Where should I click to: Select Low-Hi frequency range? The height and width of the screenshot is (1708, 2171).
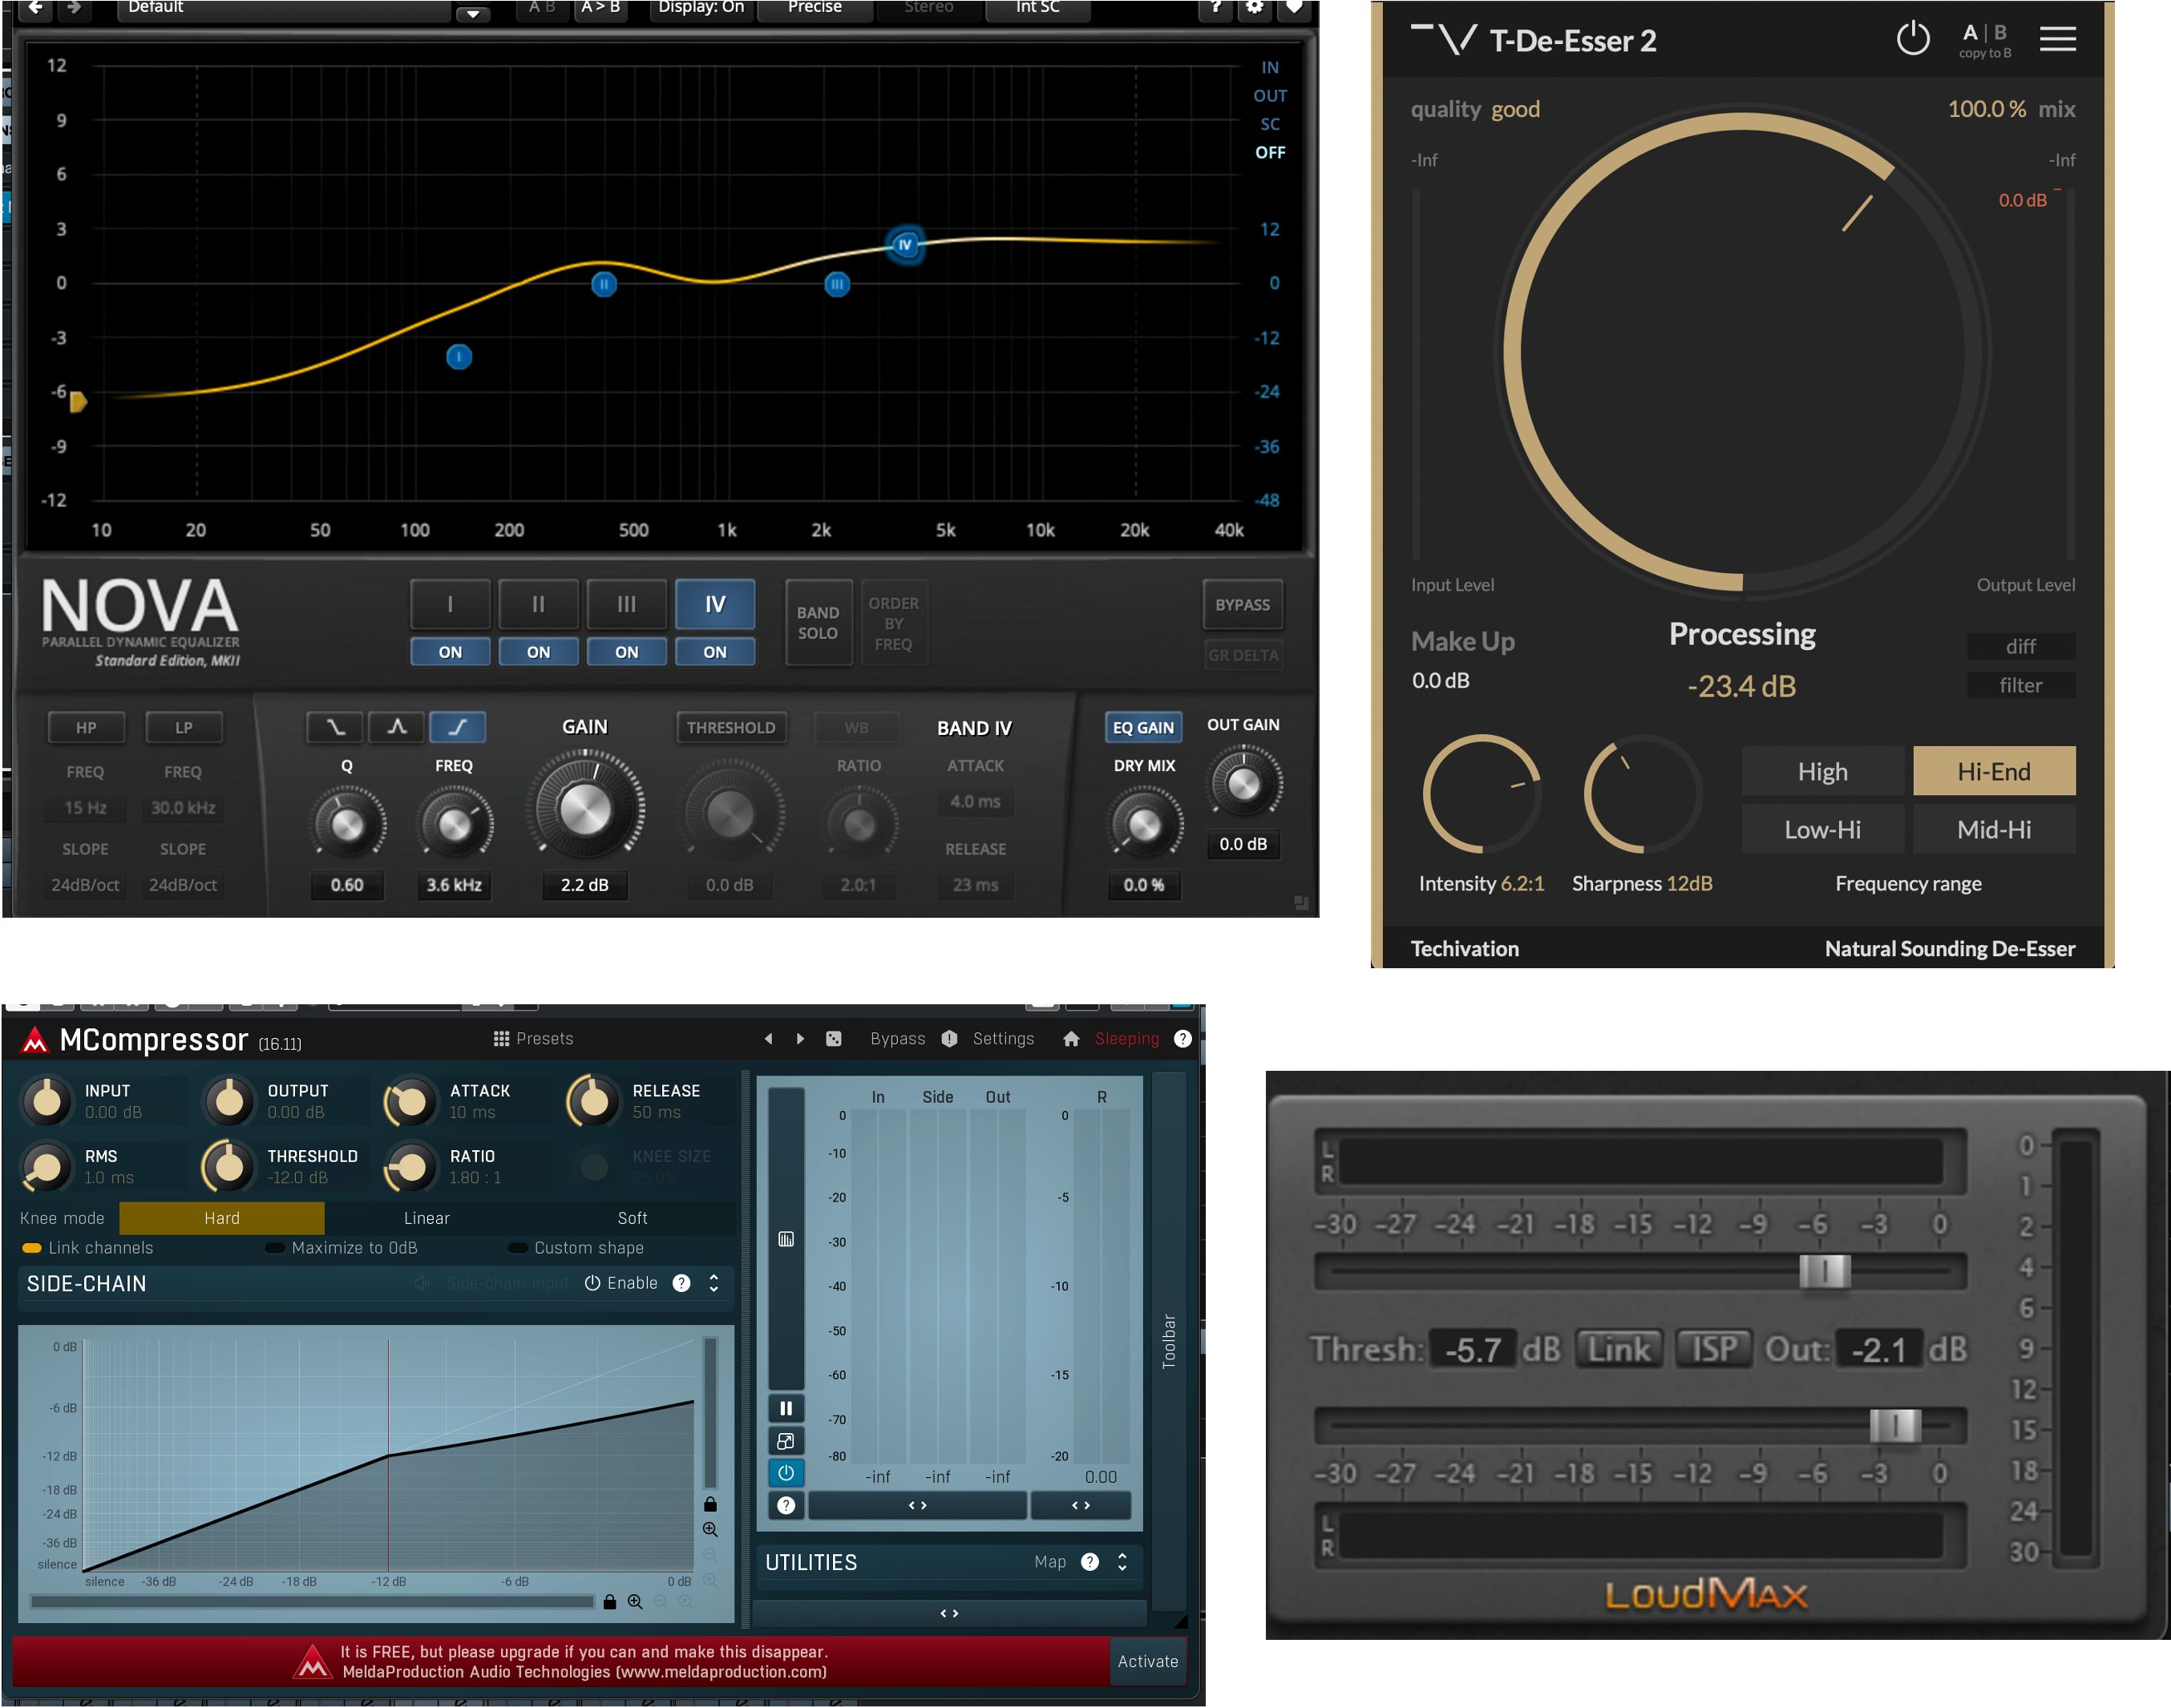(1822, 829)
